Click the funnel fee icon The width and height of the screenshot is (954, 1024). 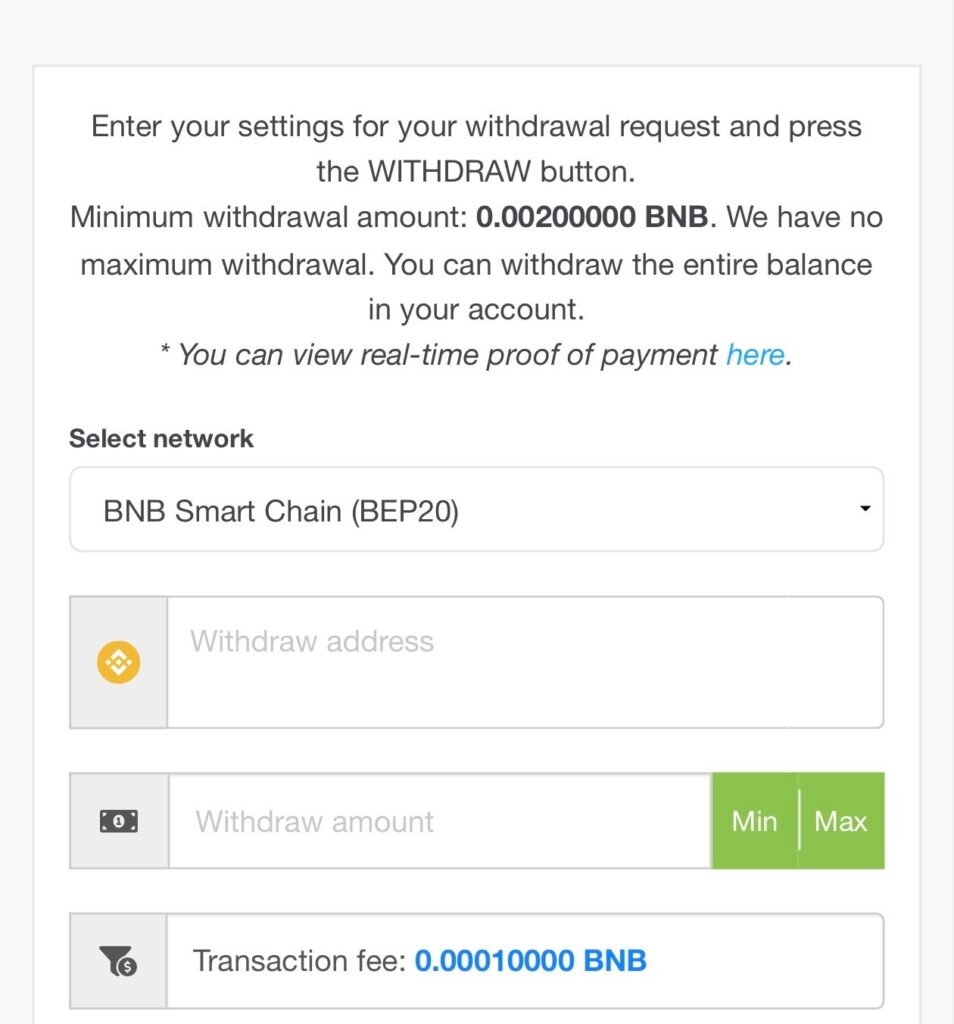119,961
